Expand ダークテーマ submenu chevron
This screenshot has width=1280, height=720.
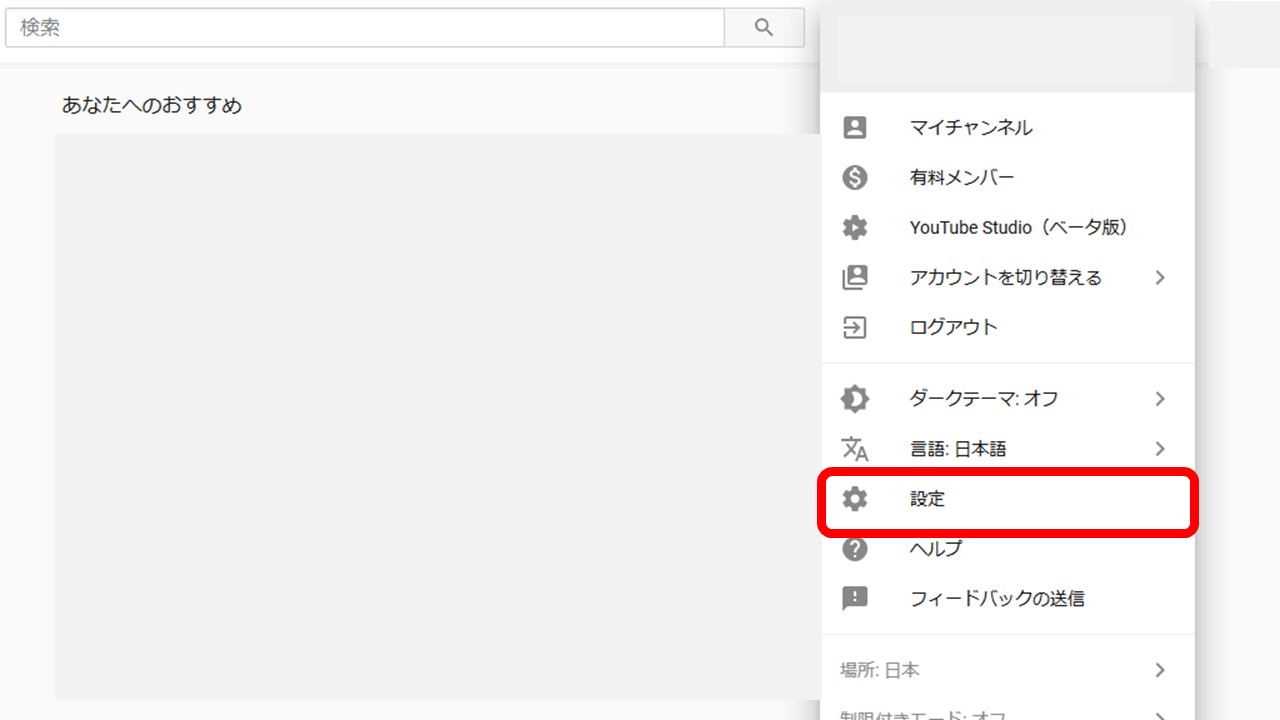click(x=1160, y=399)
